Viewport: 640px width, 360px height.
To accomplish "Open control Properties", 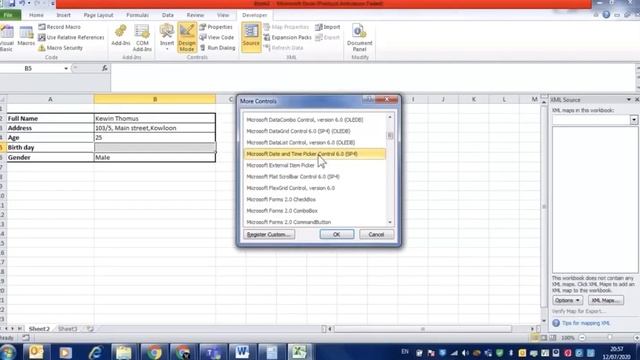I will (216, 27).
